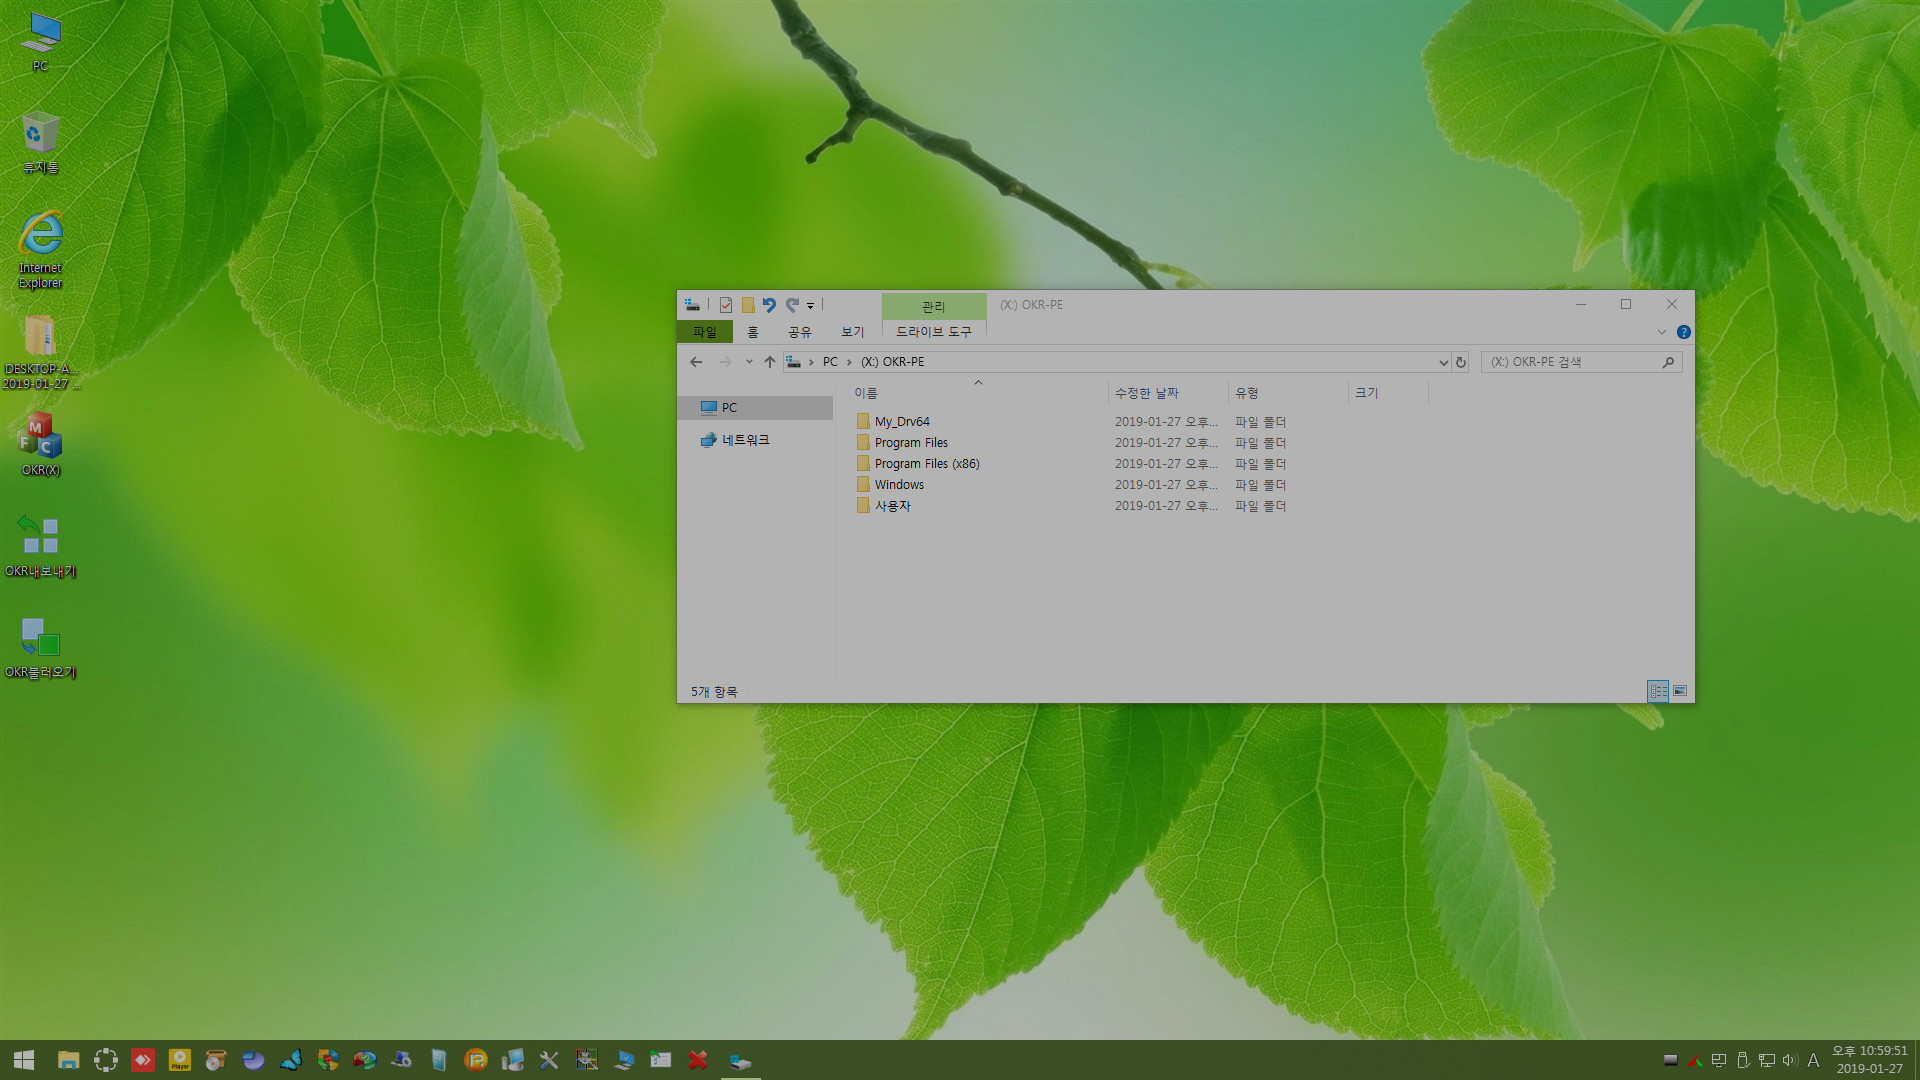
Task: Open the 드라이브 도구 ribbon tab
Action: [x=934, y=332]
